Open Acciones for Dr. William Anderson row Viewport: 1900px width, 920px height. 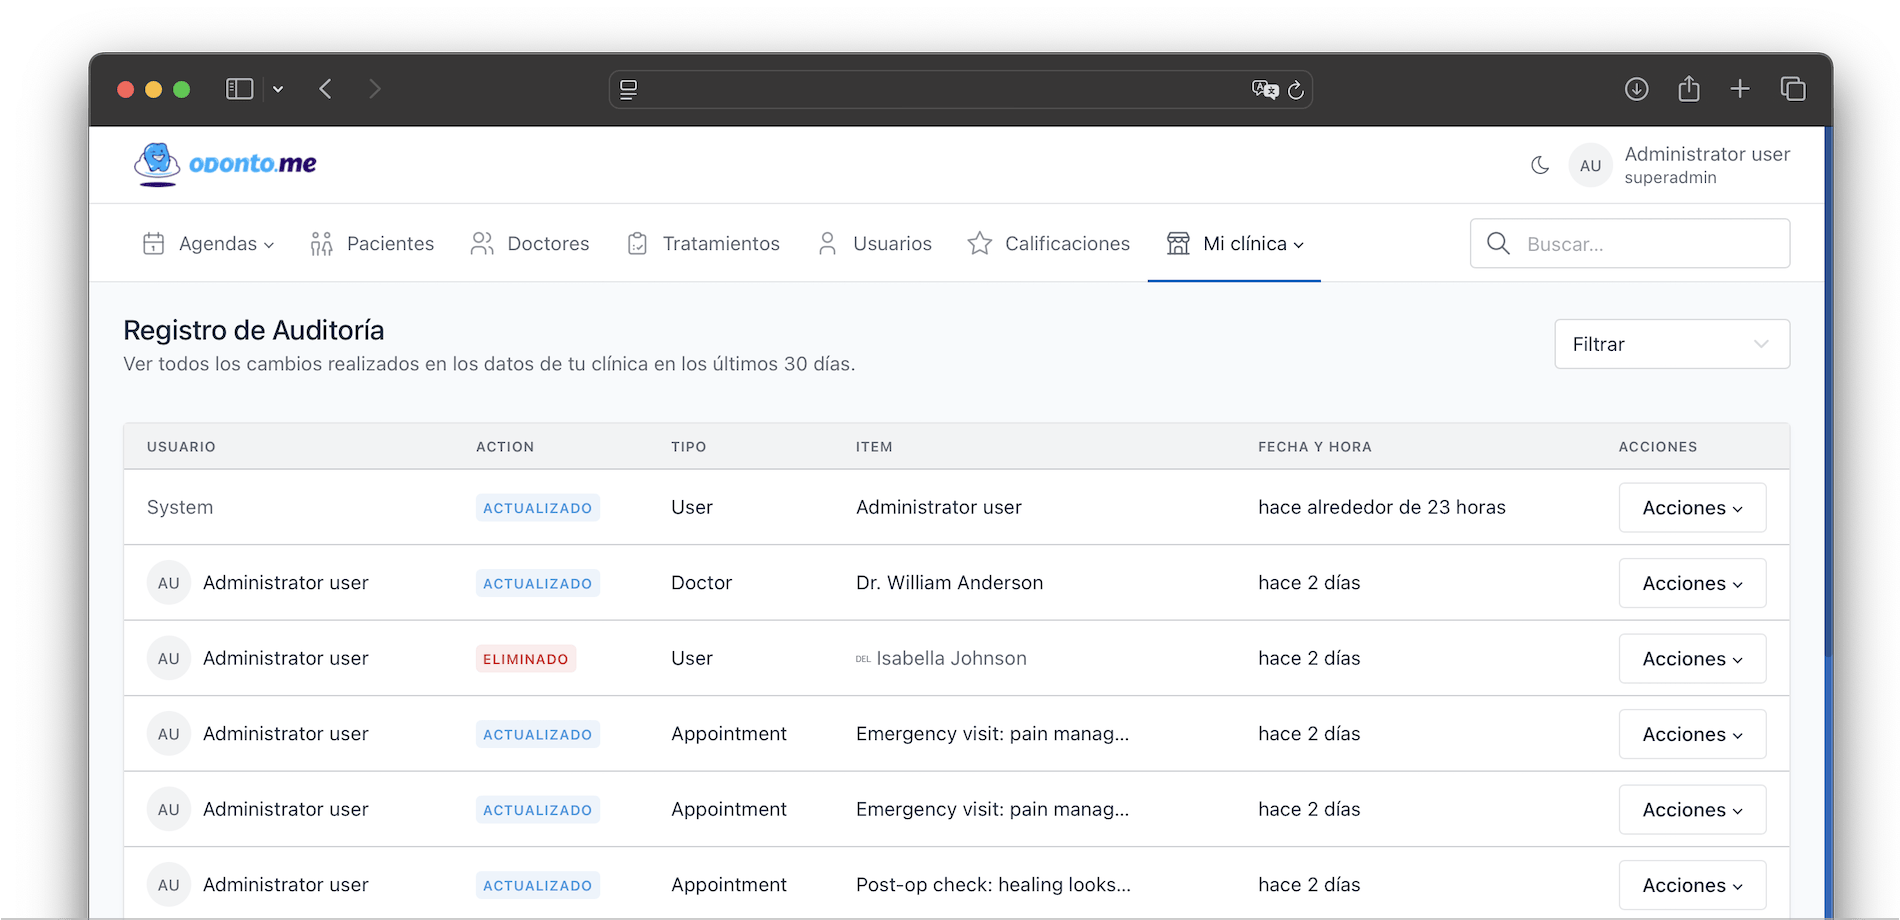(1692, 583)
